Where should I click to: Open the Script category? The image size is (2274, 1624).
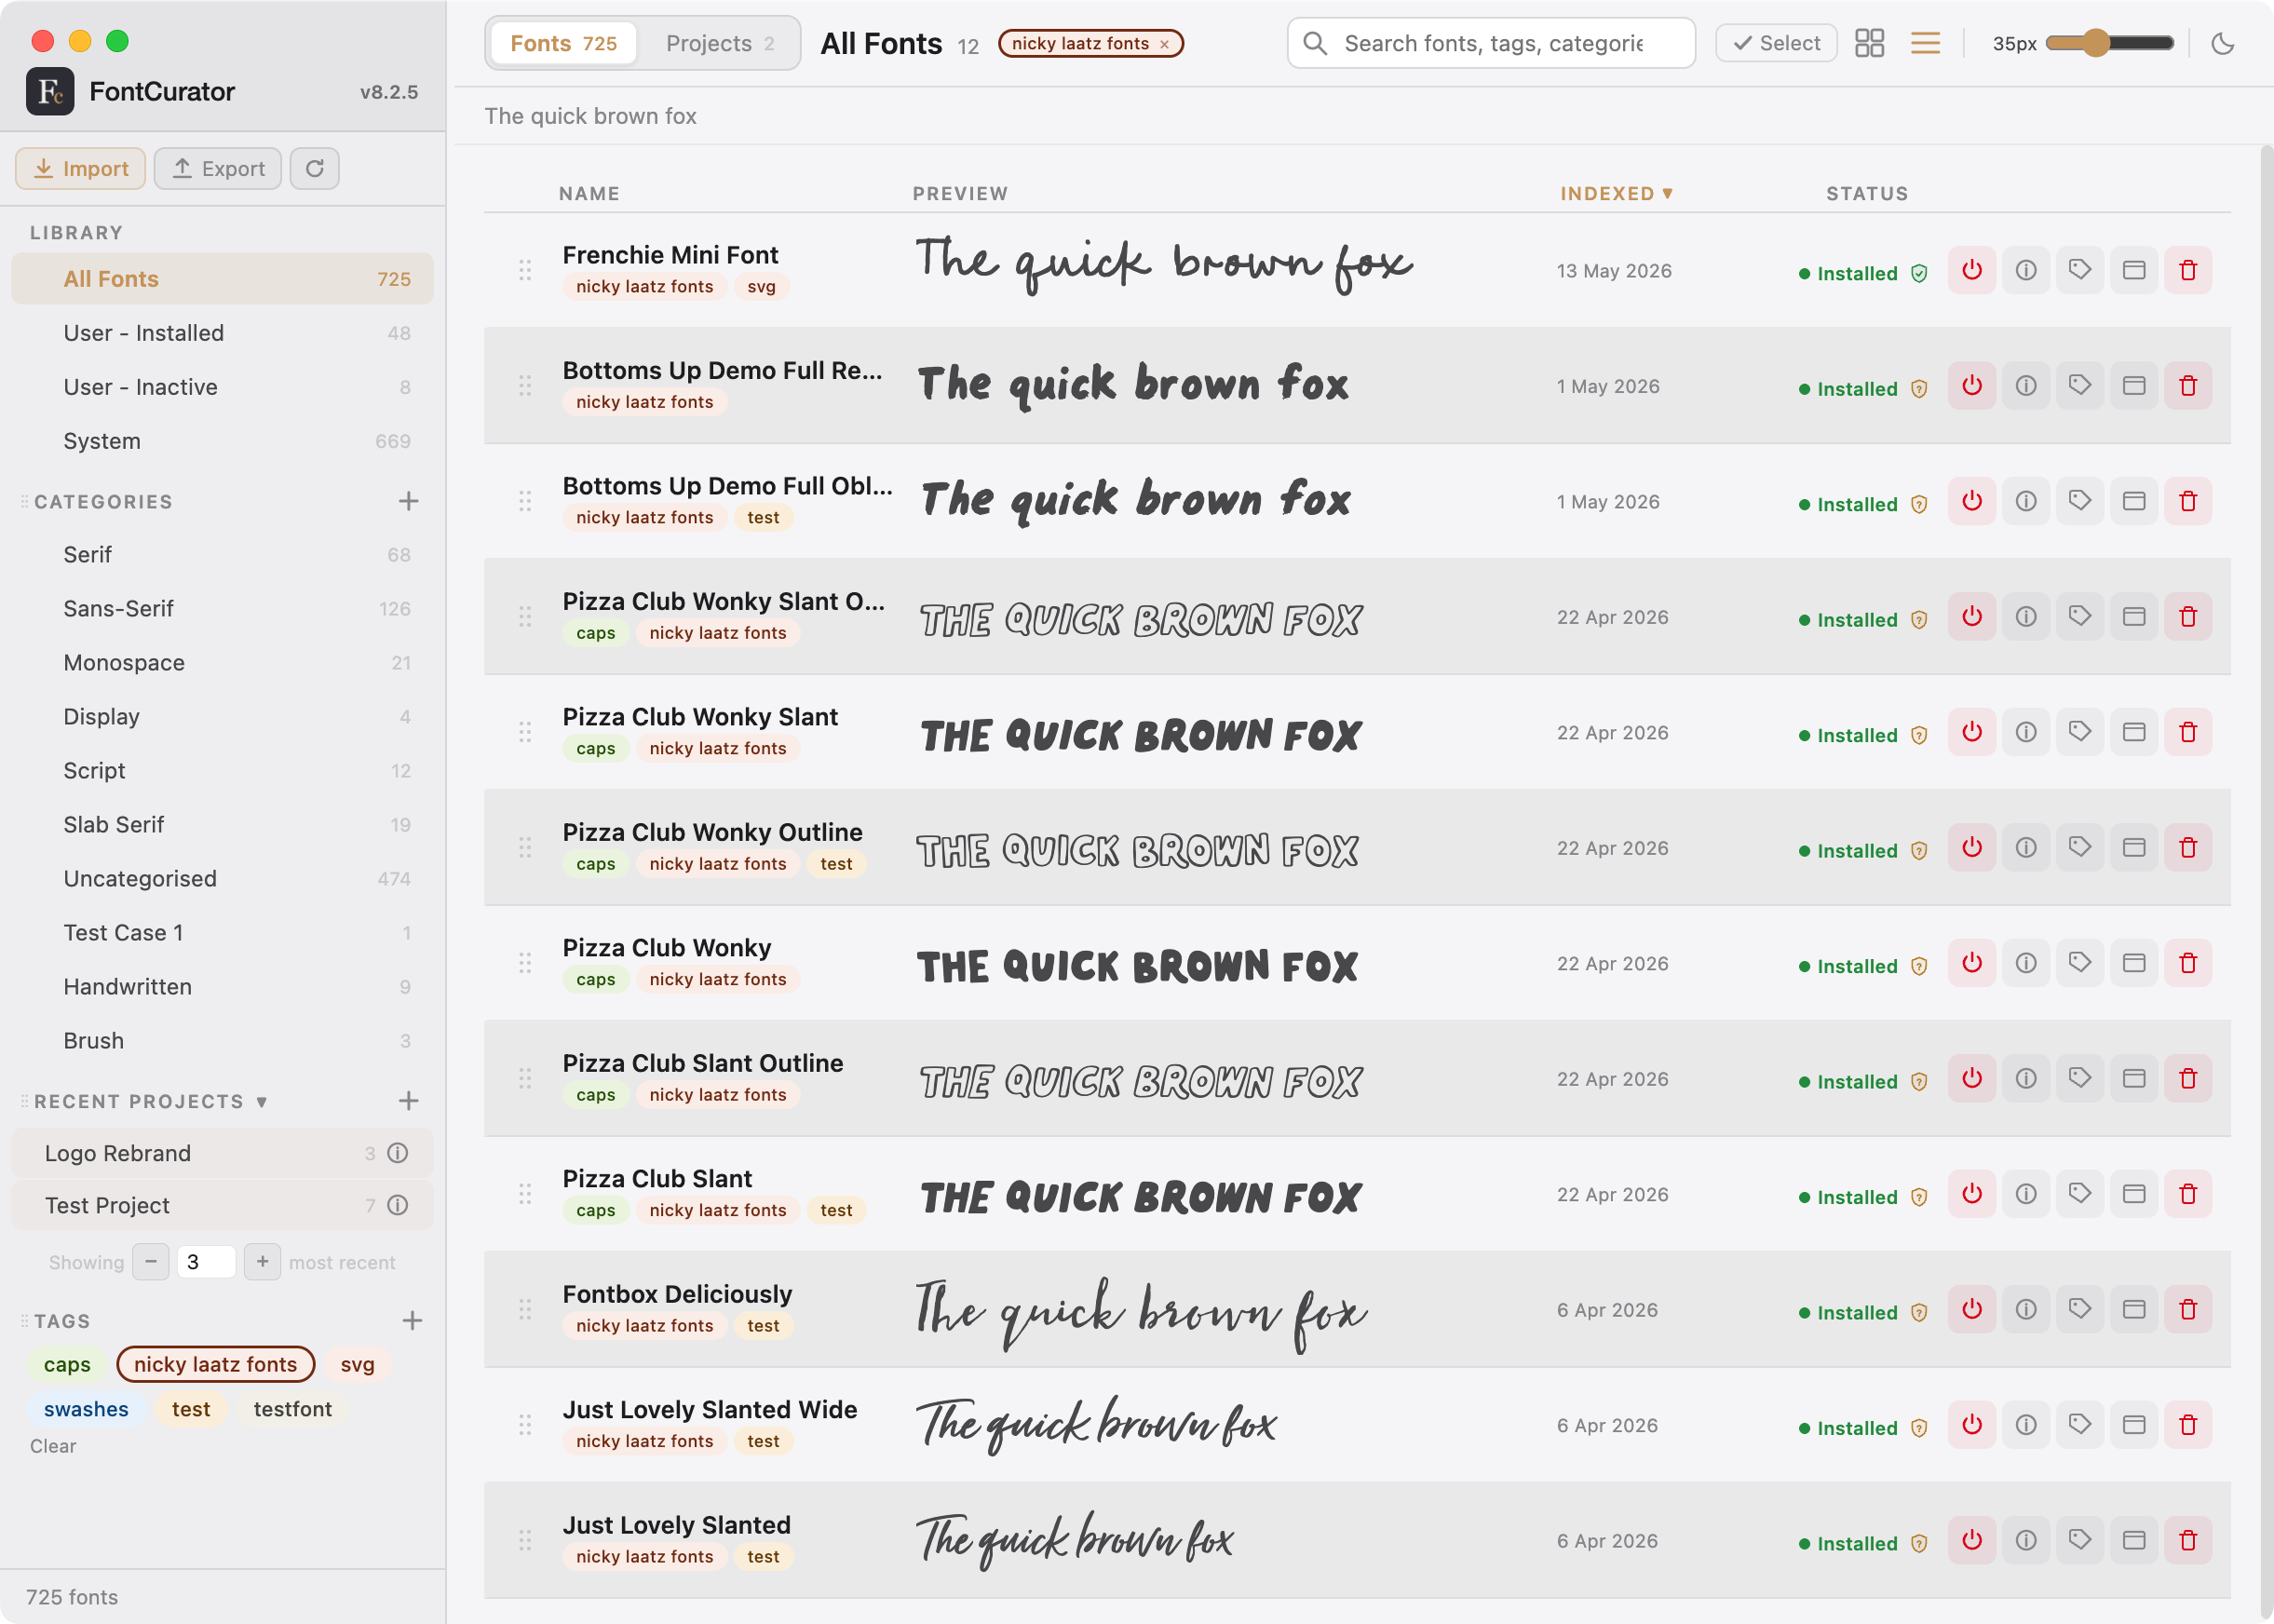click(222, 771)
